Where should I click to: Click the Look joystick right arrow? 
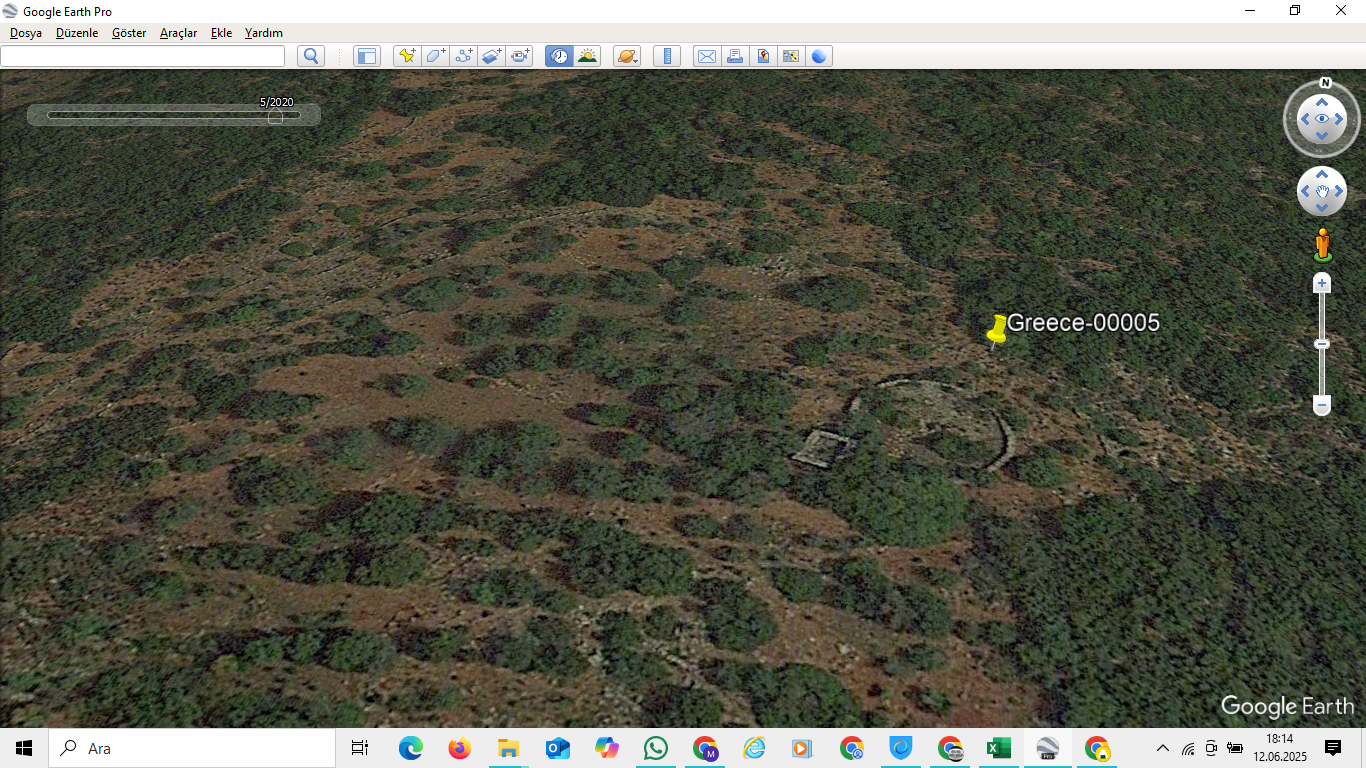tap(1341, 120)
